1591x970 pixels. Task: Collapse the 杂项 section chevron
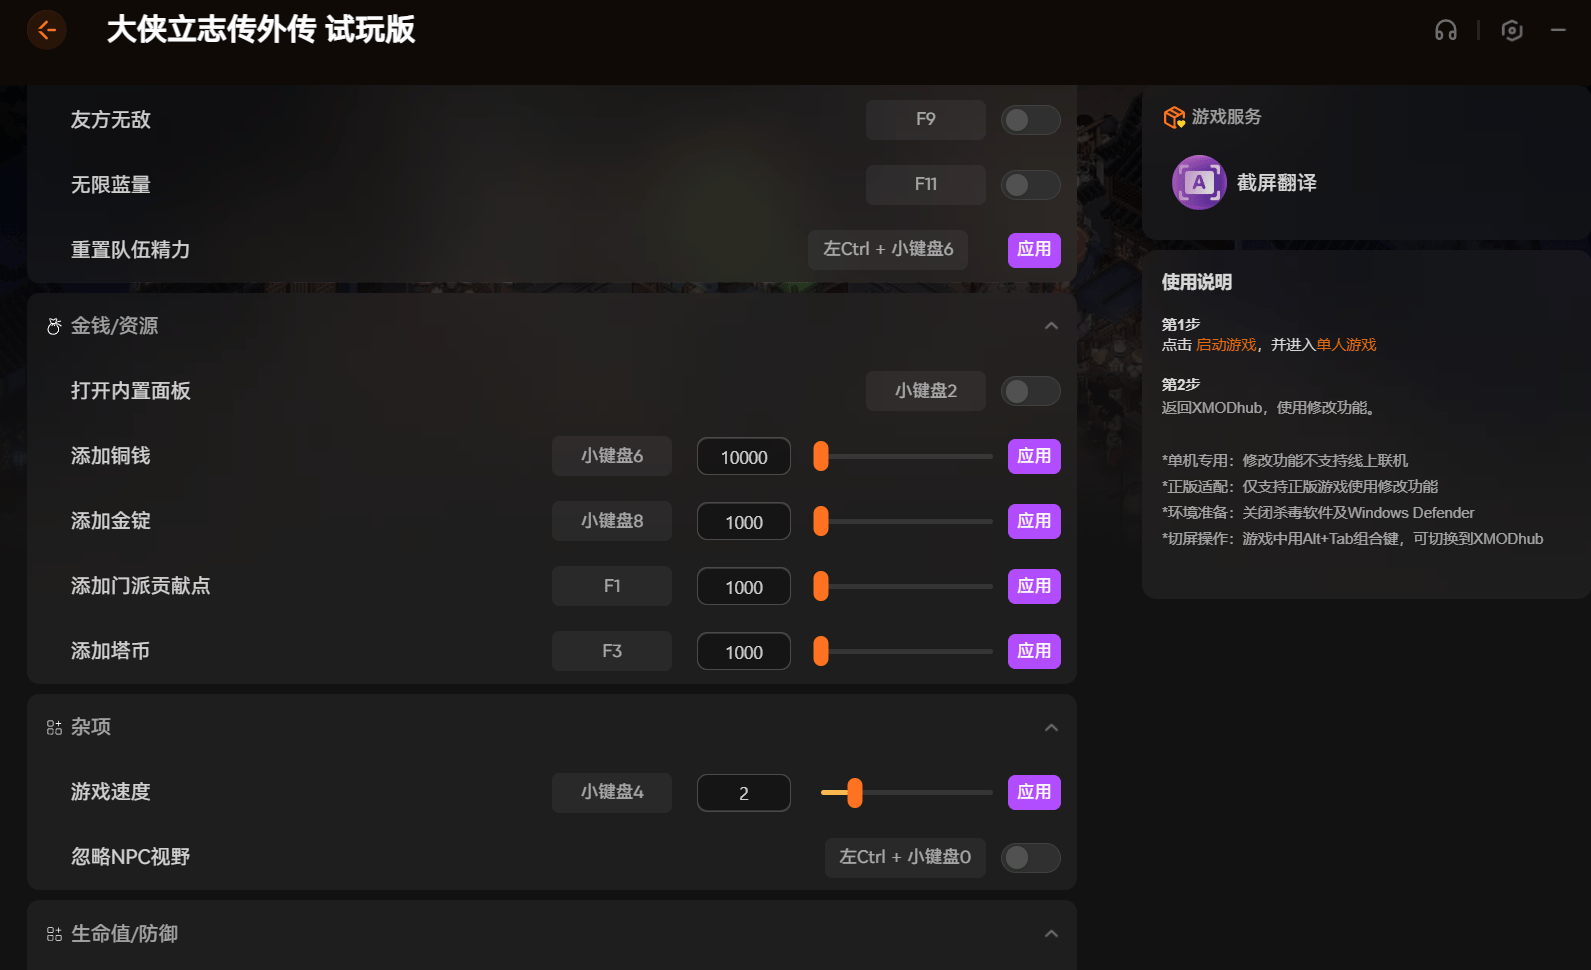[x=1051, y=727]
